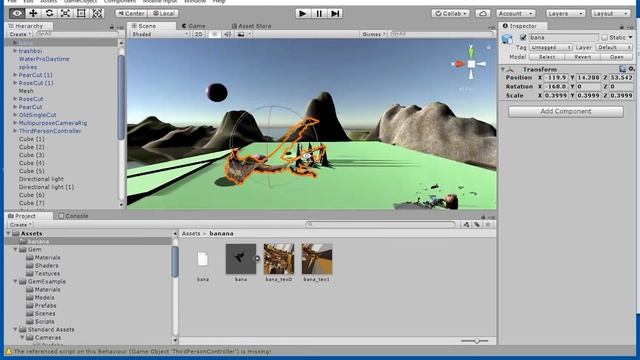640x360 pixels.
Task: Open scene effects image icon
Action: point(241,34)
